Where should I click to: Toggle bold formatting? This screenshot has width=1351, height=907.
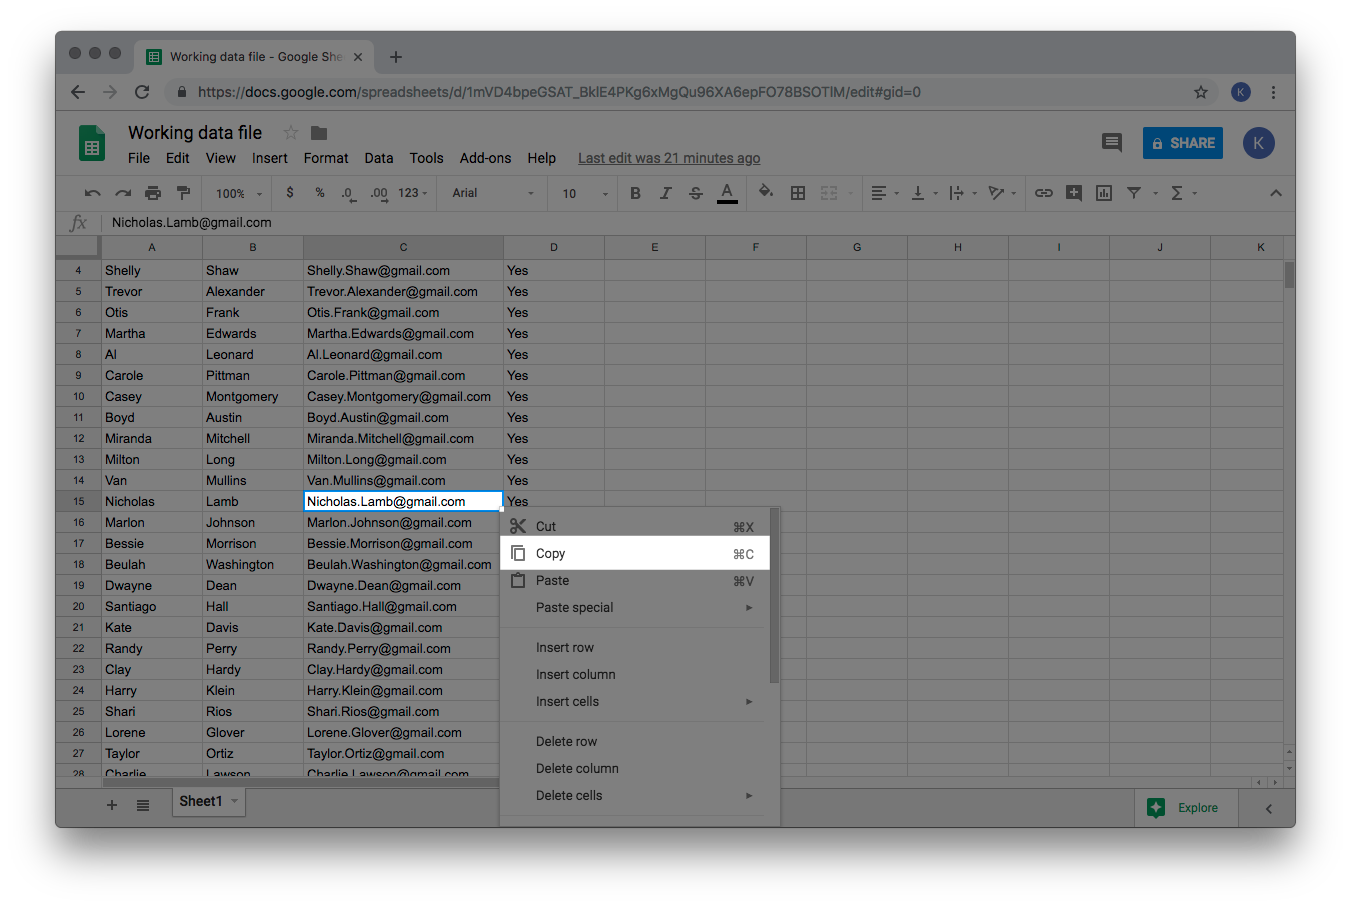pos(635,193)
